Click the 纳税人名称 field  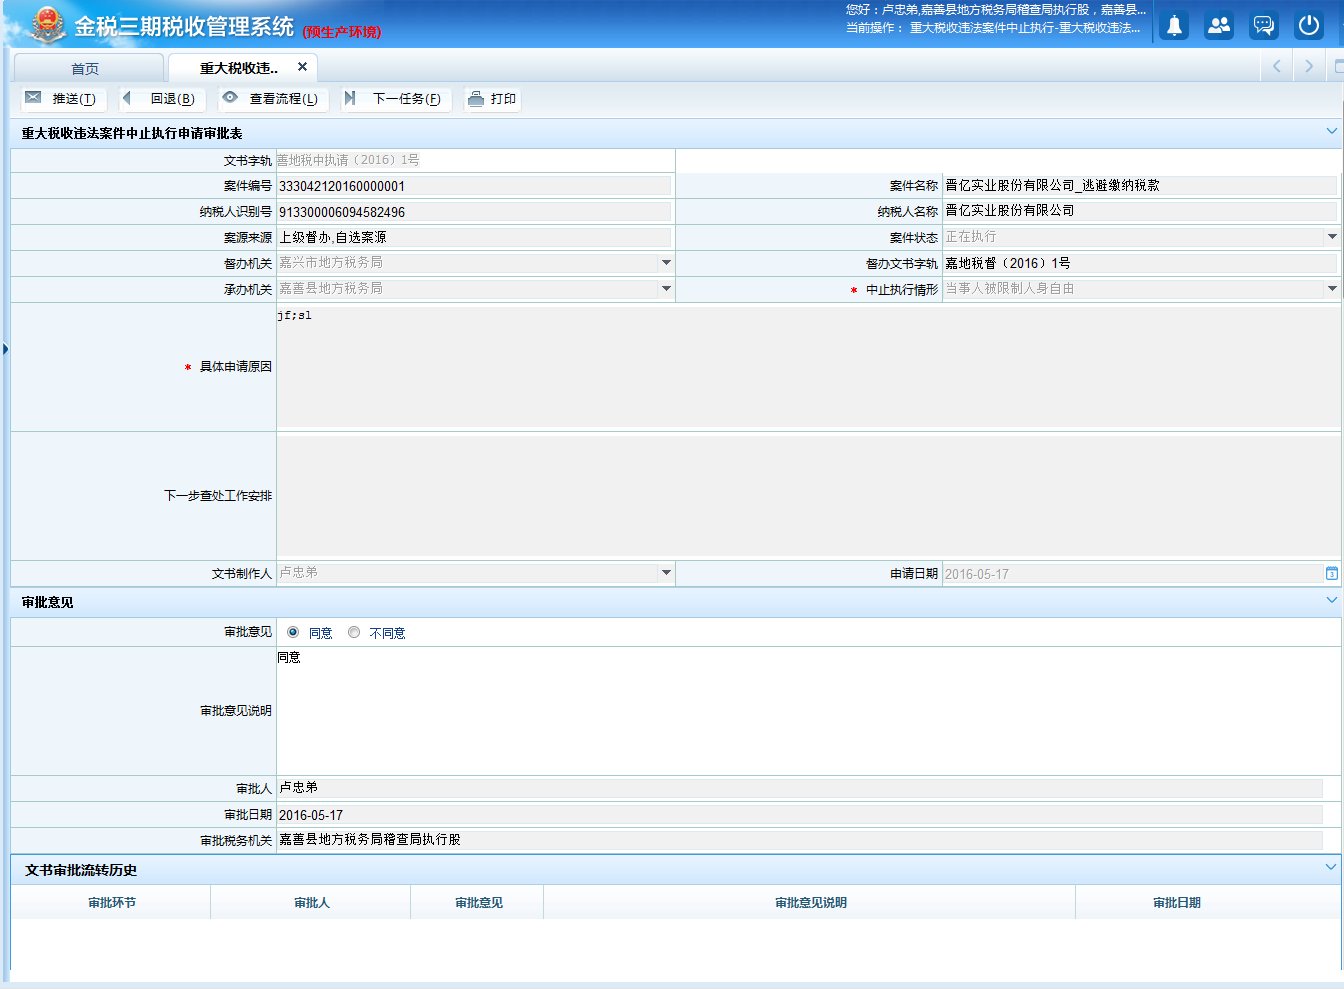1140,211
